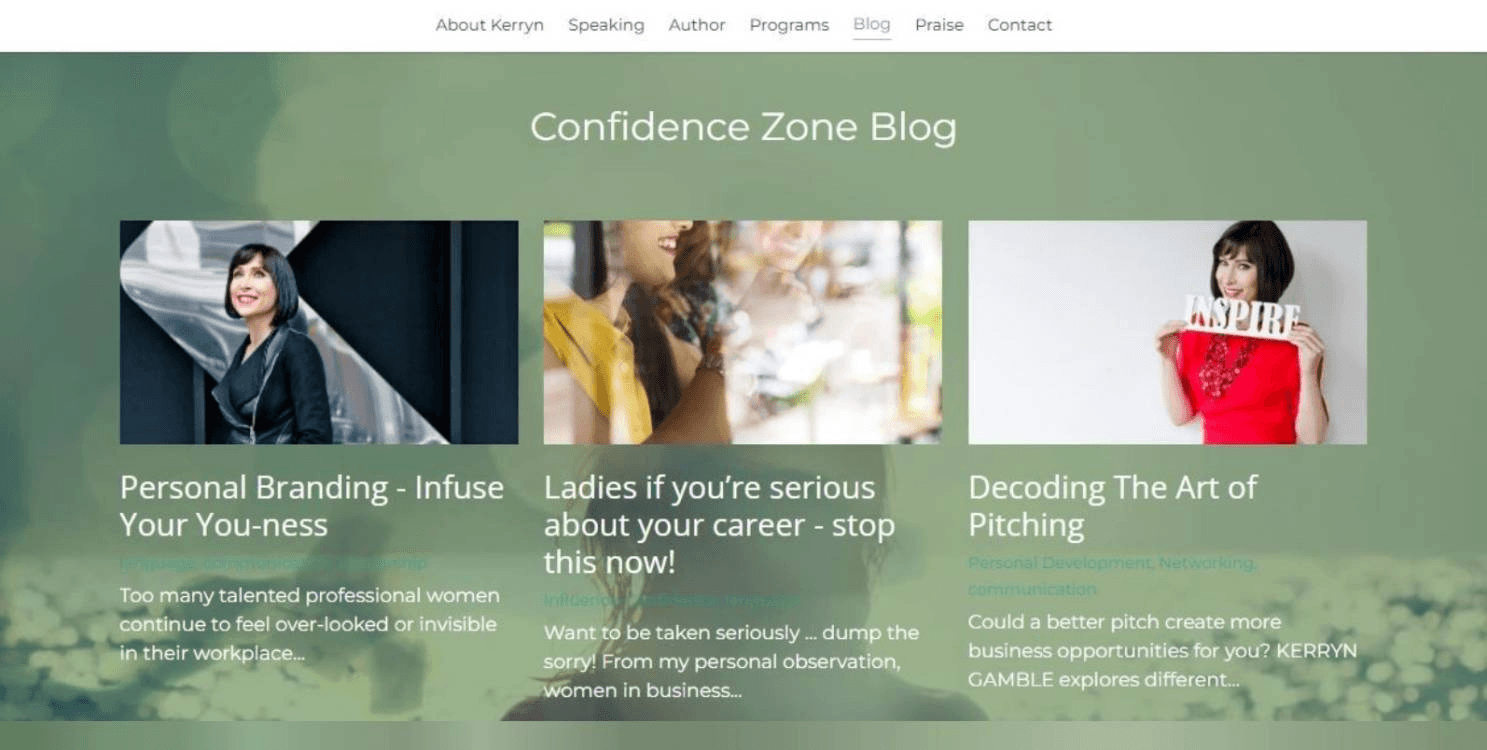The width and height of the screenshot is (1487, 750).
Task: Open 'Ladies if you're serious about your career' post
Action: coord(719,525)
